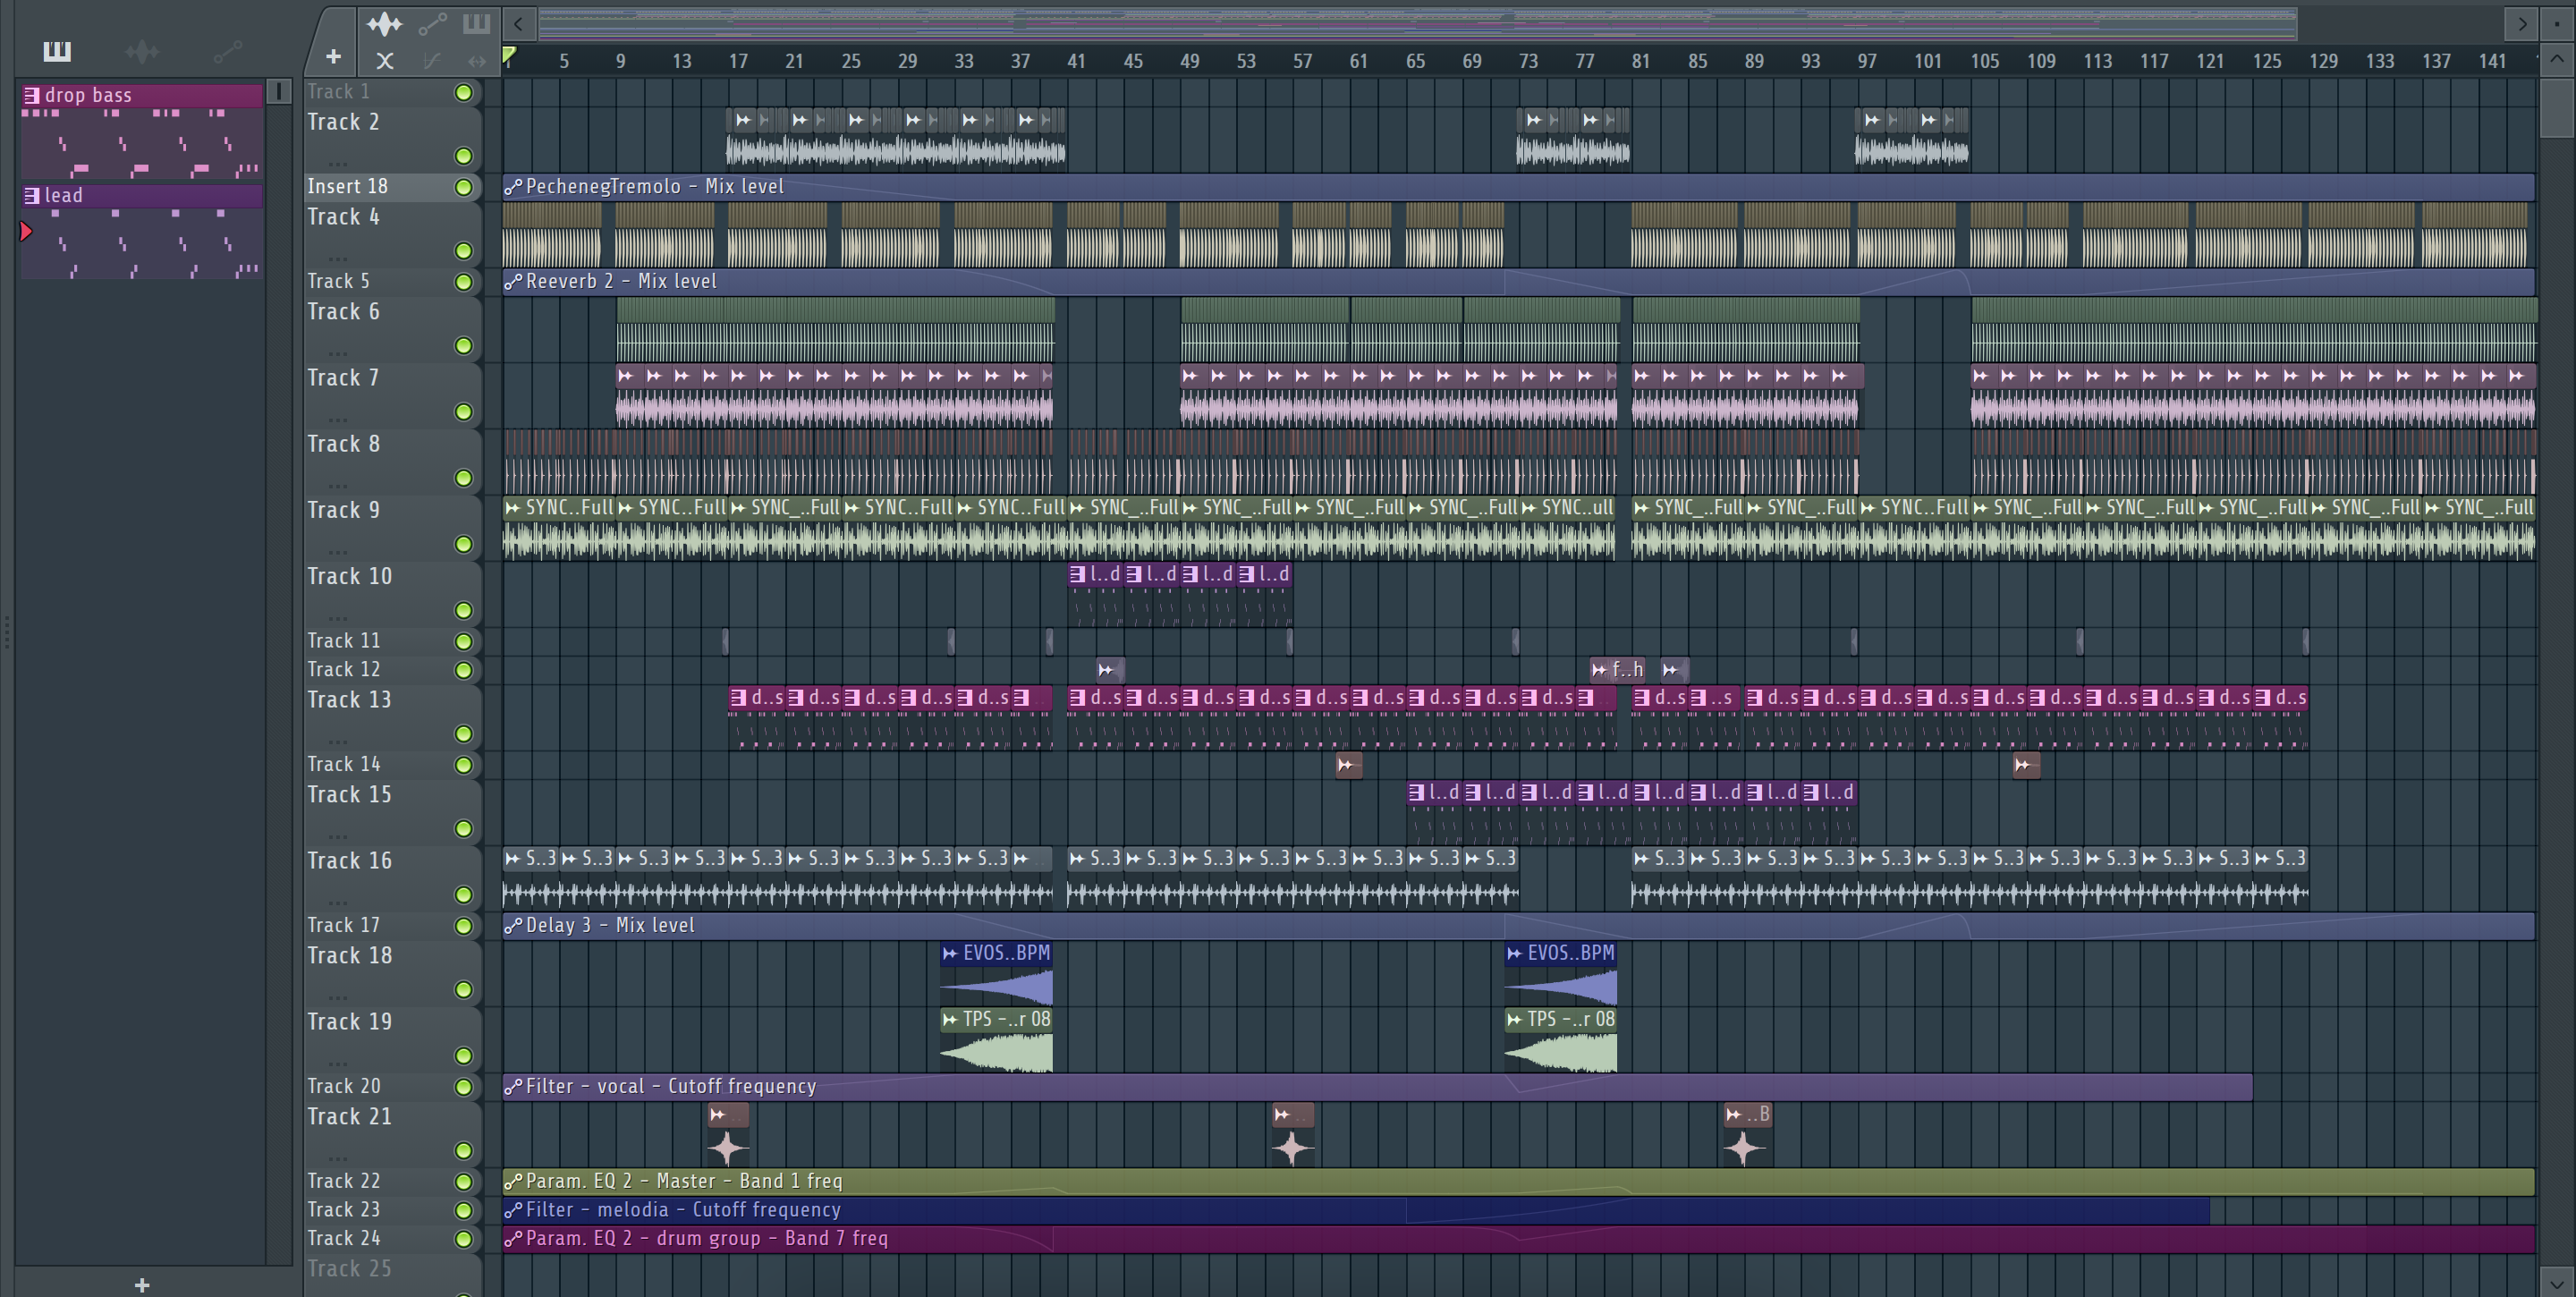Open the PechenegTremolo Mix level clip menu icon
The image size is (2576, 1297).
[513, 187]
